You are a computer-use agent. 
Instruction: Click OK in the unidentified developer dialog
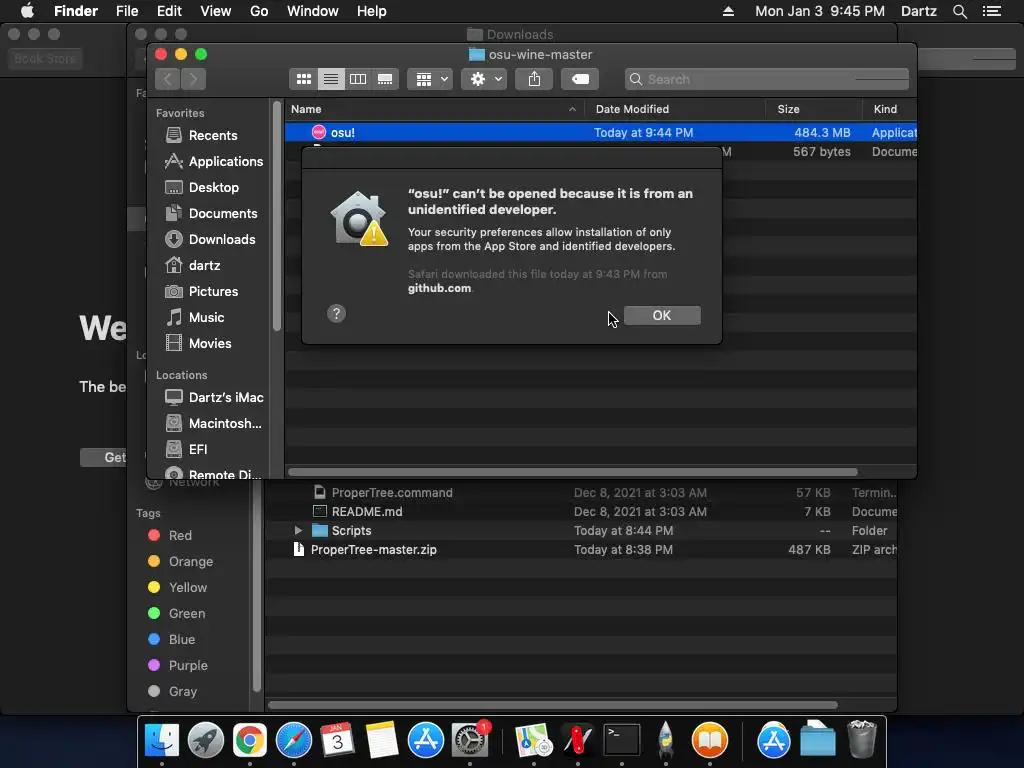[662, 315]
